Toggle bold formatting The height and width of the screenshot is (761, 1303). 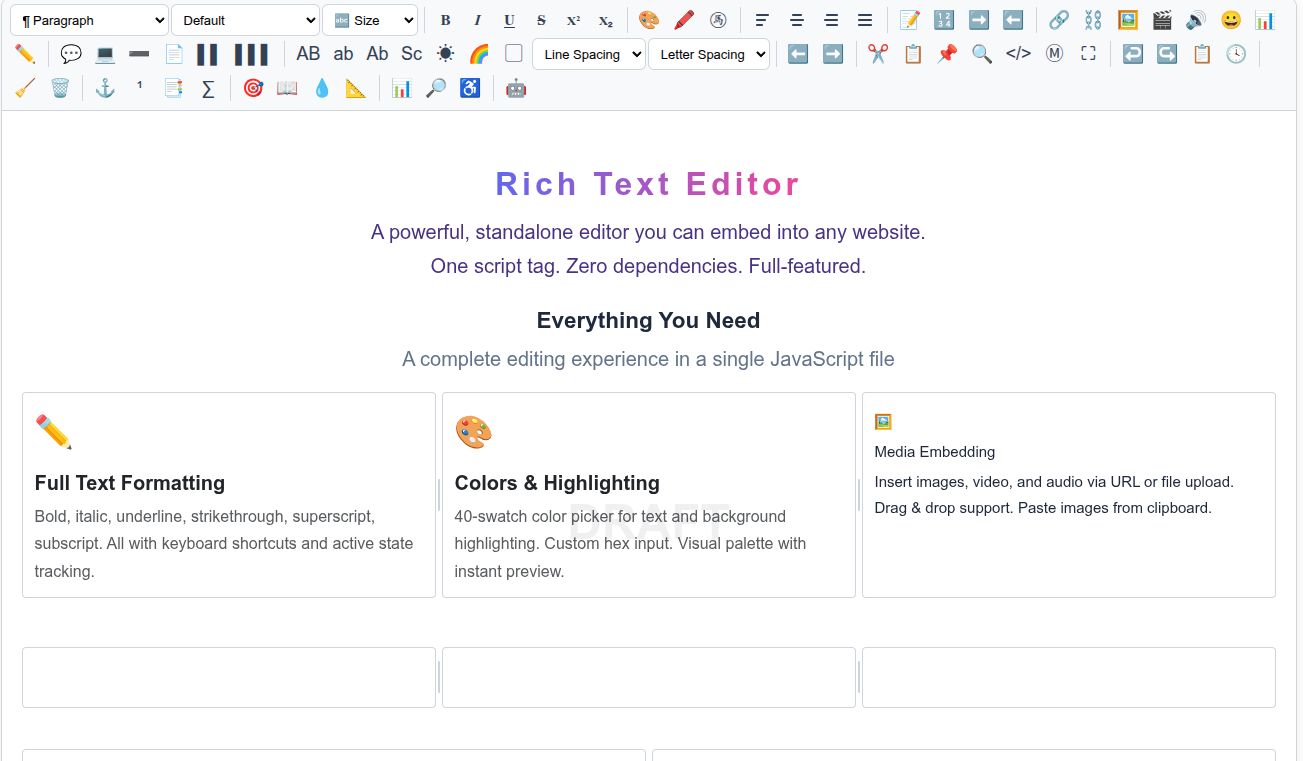tap(445, 19)
